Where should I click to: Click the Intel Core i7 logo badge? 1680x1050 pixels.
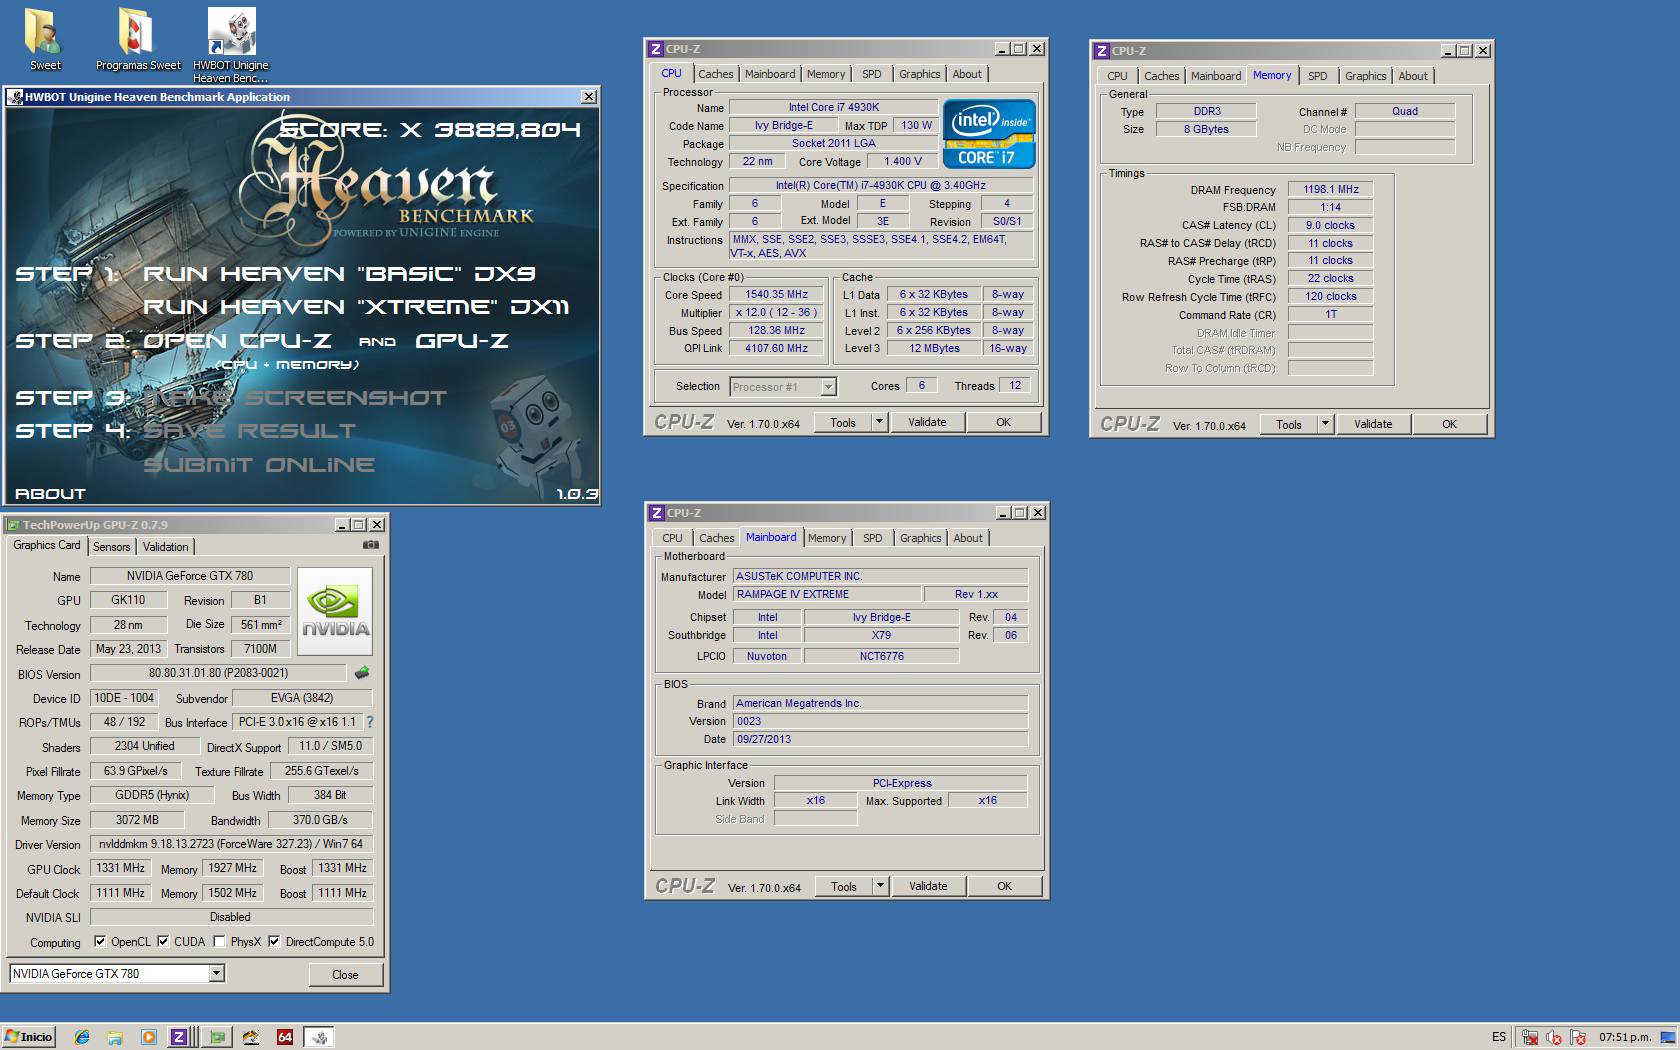[989, 133]
